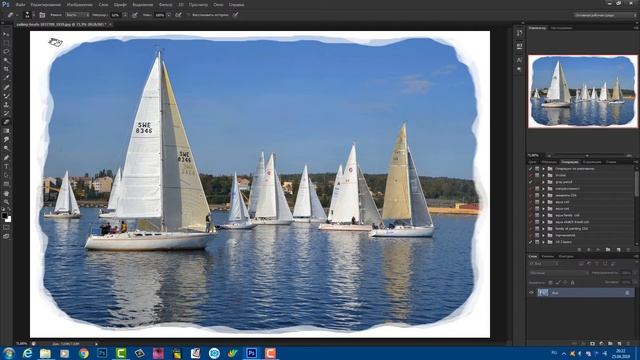Image resolution: width=640 pixels, height=360 pixels.
Task: Open the eraser Mode dropdown
Action: tap(77, 15)
